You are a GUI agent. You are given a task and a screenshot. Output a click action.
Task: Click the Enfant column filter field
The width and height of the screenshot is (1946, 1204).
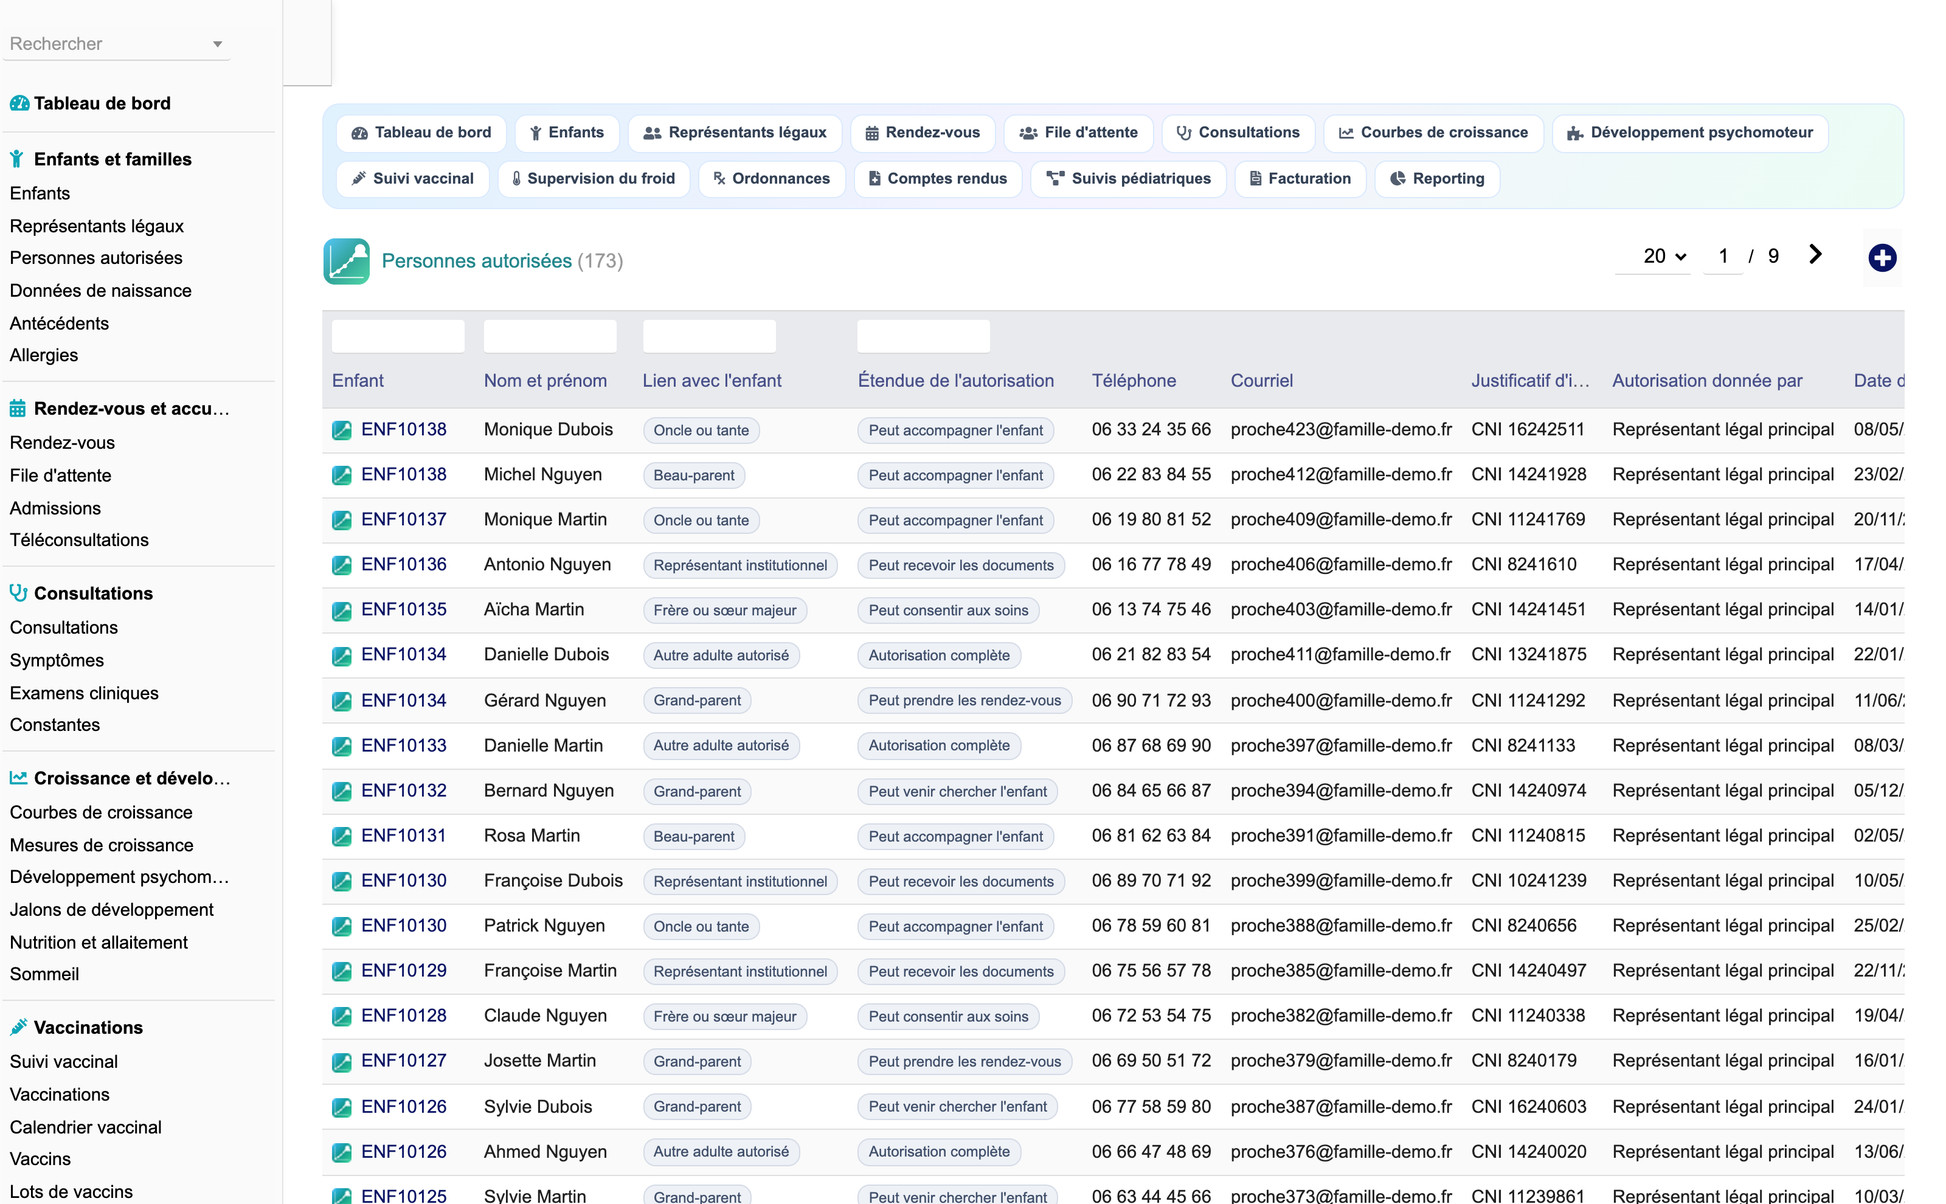coord(398,337)
